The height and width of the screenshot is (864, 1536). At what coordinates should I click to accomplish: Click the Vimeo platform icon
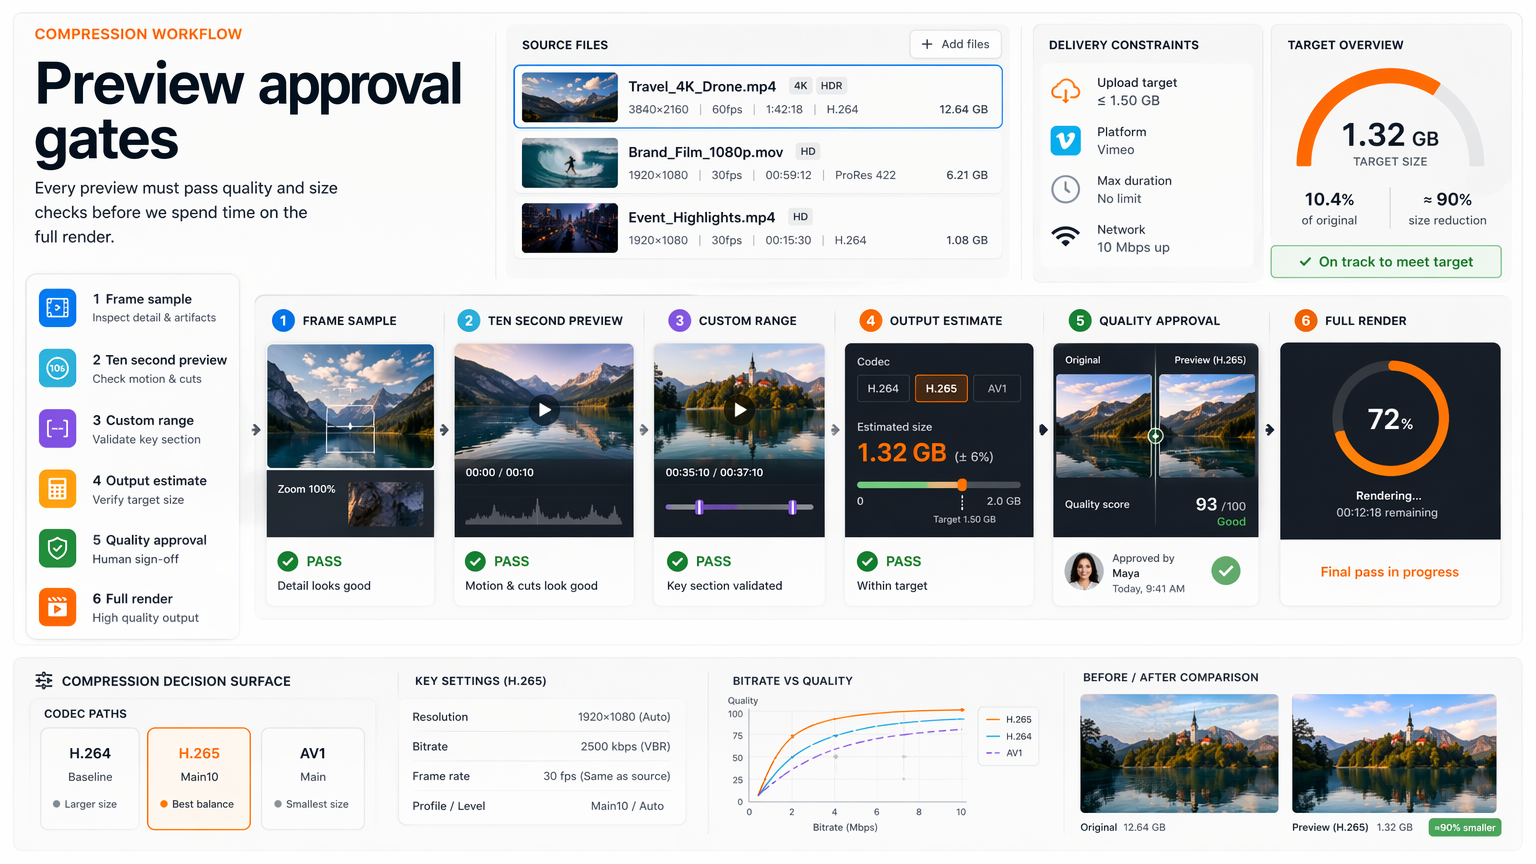click(1066, 140)
